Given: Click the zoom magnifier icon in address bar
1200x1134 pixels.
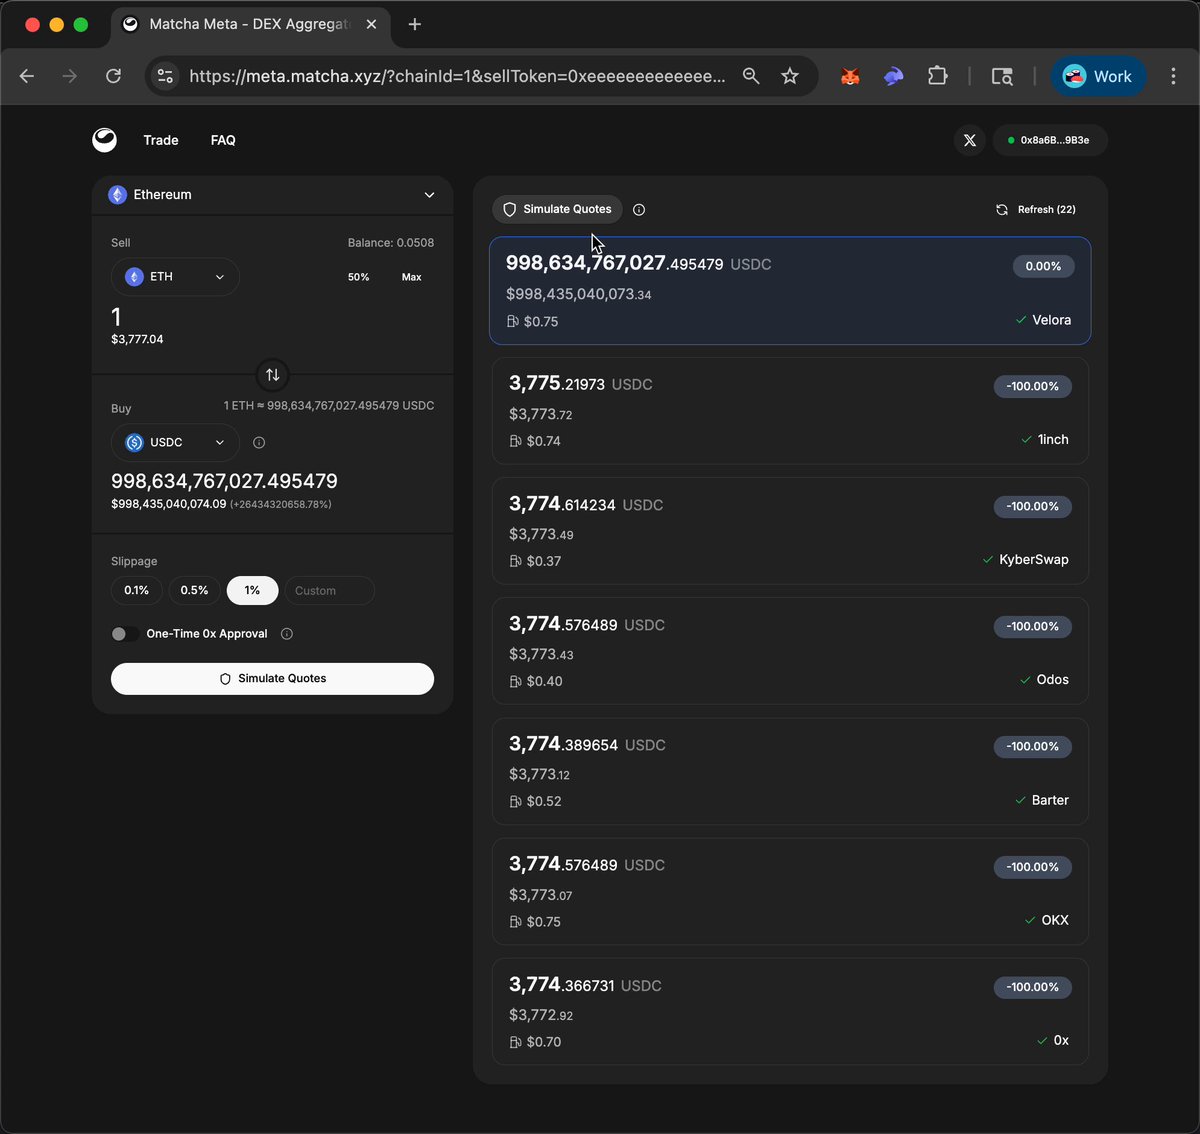Looking at the screenshot, I should (x=751, y=76).
